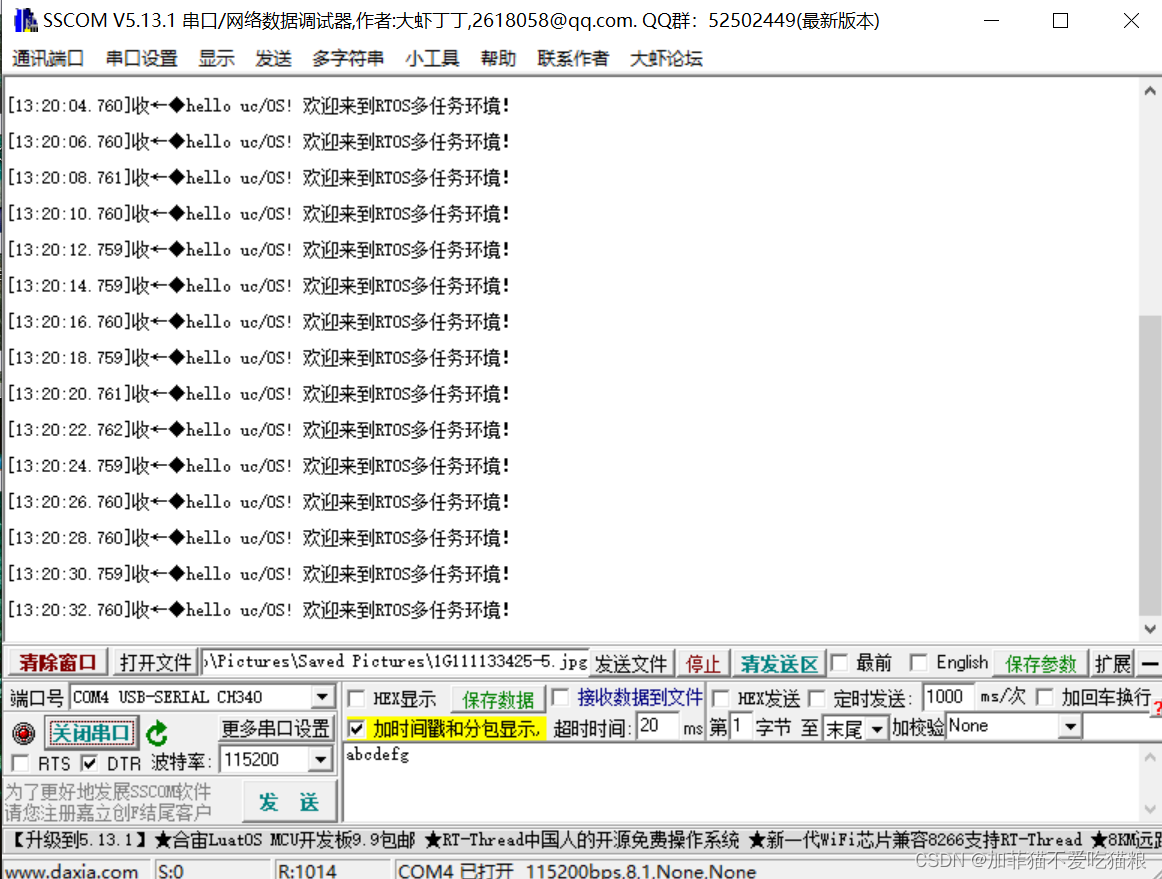This screenshot has width=1162, height=879.
Task: Click the 发送 send button
Action: point(289,800)
